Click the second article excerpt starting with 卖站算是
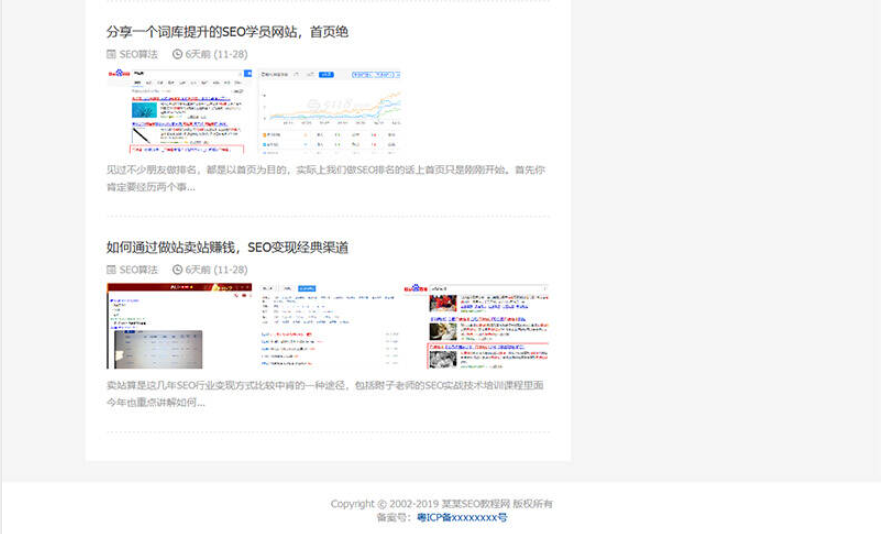Image resolution: width=881 pixels, height=534 pixels. pos(326,393)
